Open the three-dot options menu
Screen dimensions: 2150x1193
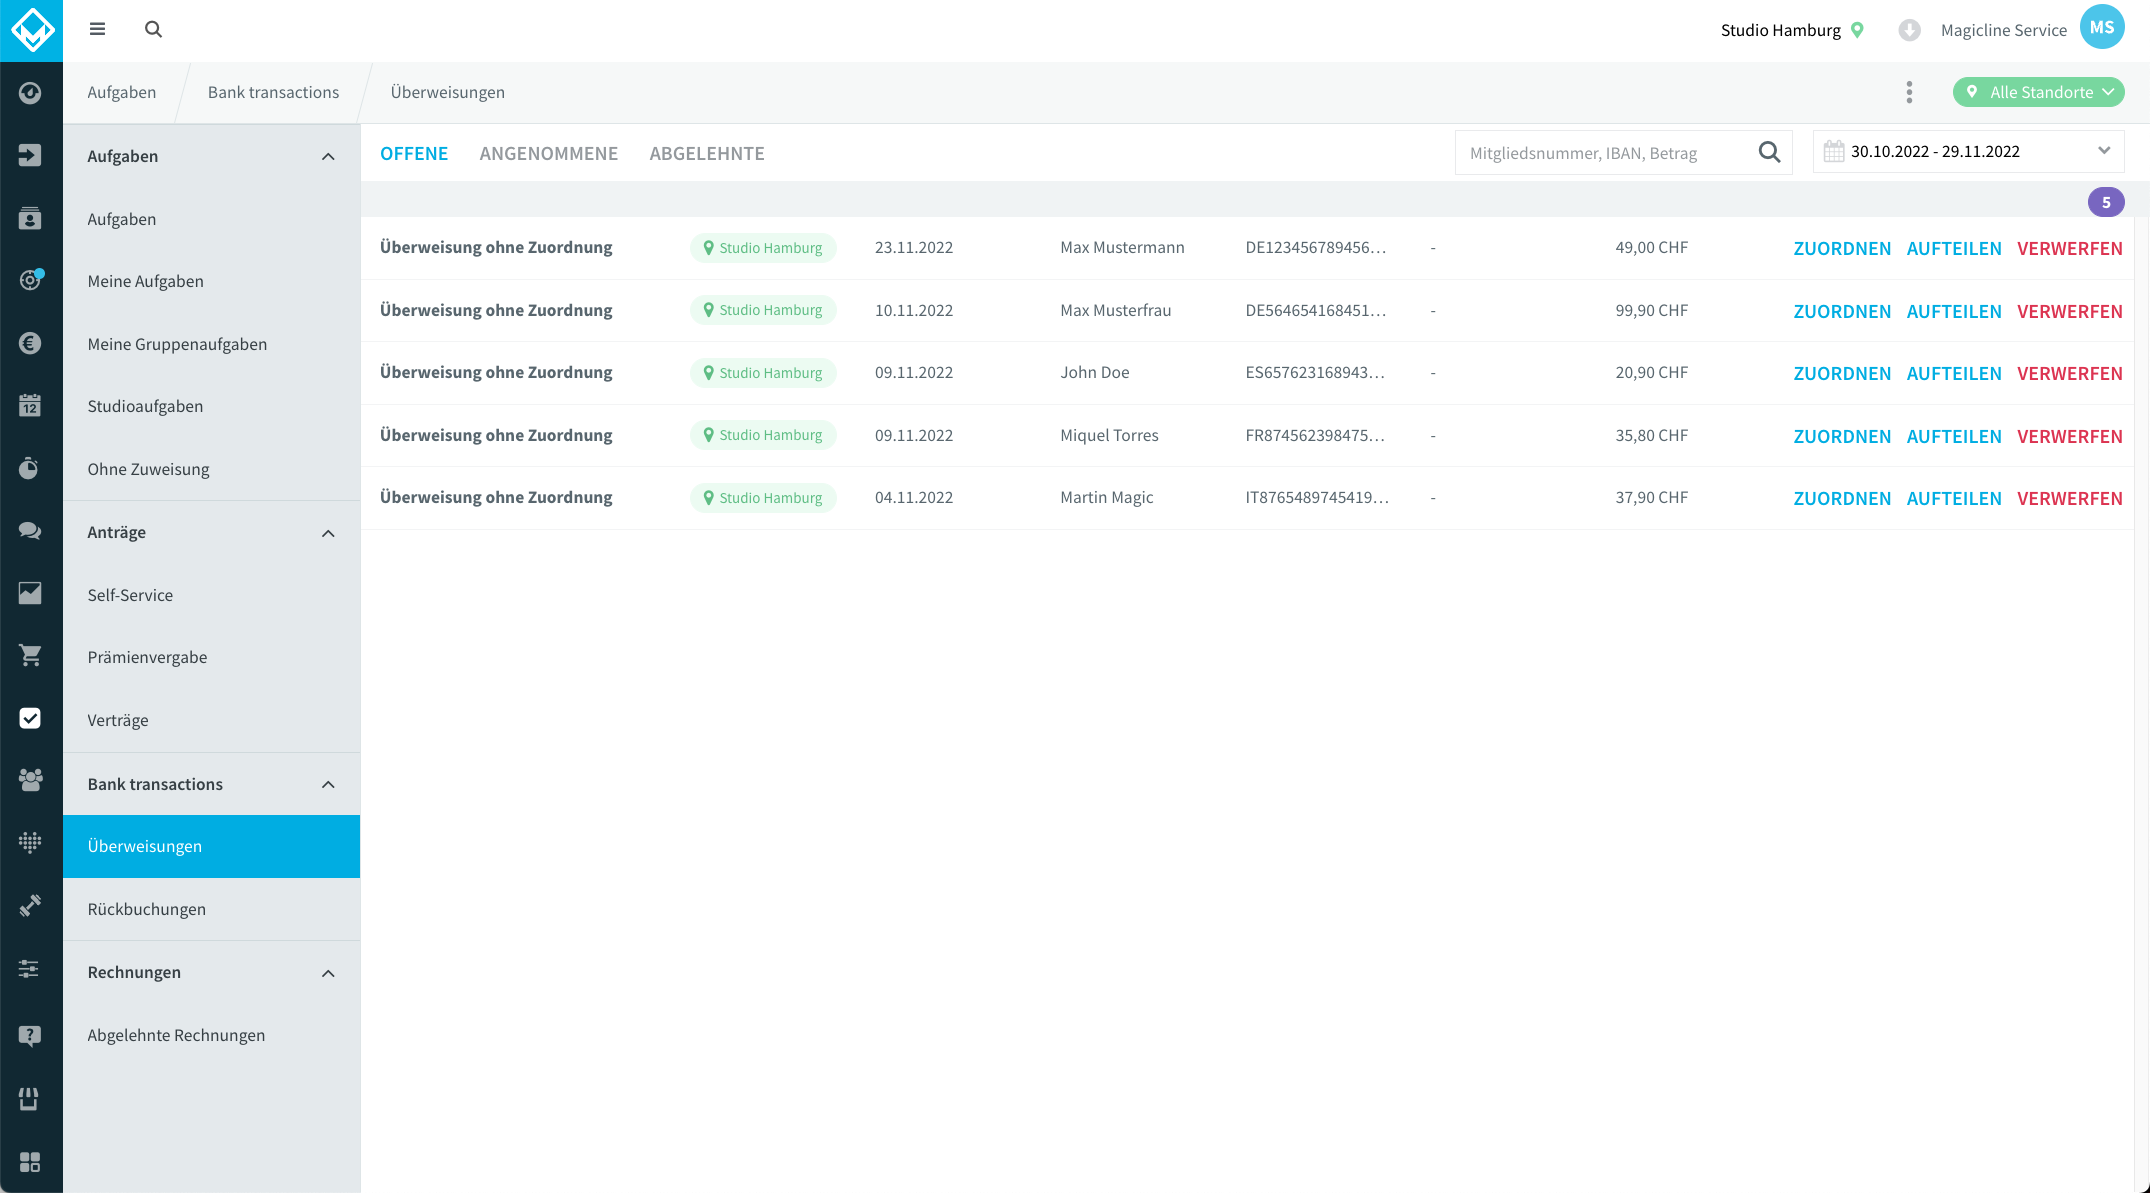(x=1909, y=92)
